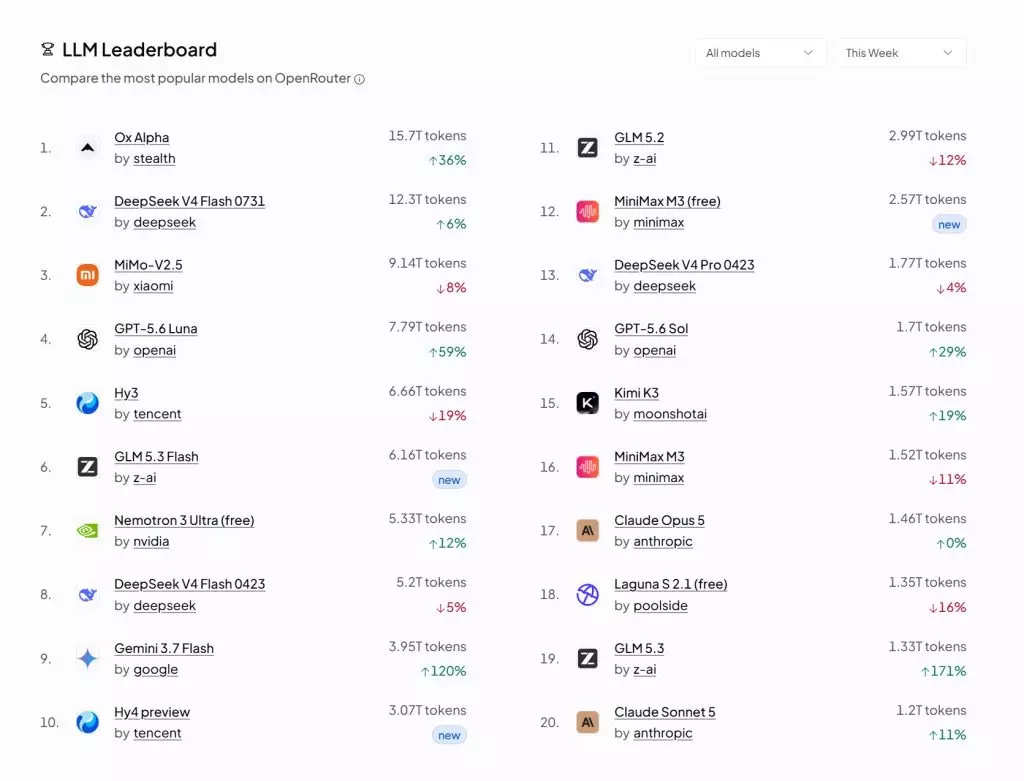
Task: Open the GPT-5.6 Sol model link
Action: pyautogui.click(x=651, y=328)
